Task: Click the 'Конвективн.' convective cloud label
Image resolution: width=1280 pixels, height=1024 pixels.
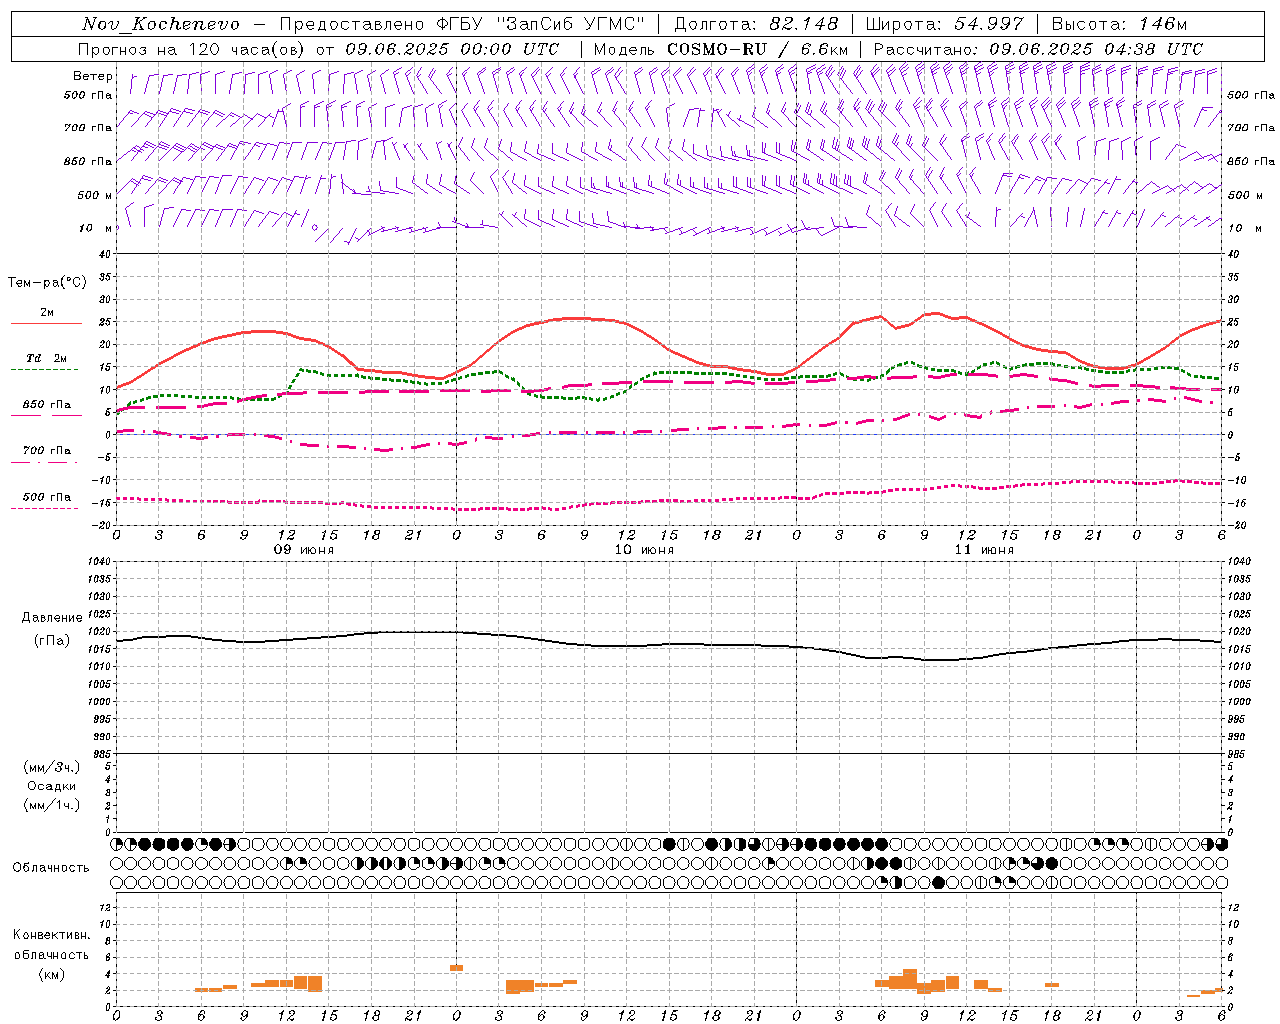Action: click(x=52, y=935)
